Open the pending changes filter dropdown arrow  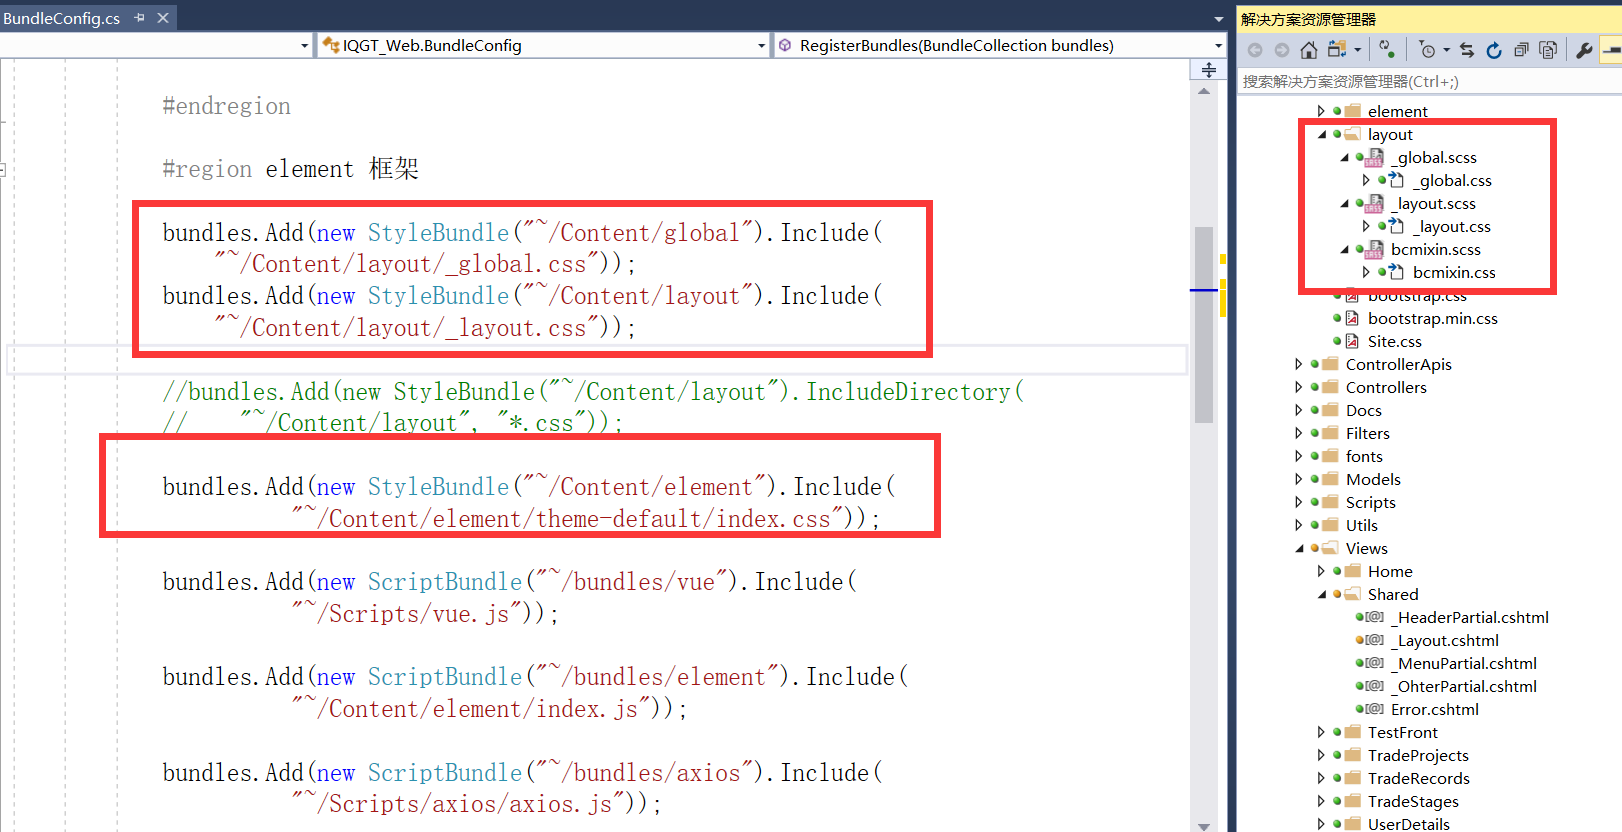1446,50
